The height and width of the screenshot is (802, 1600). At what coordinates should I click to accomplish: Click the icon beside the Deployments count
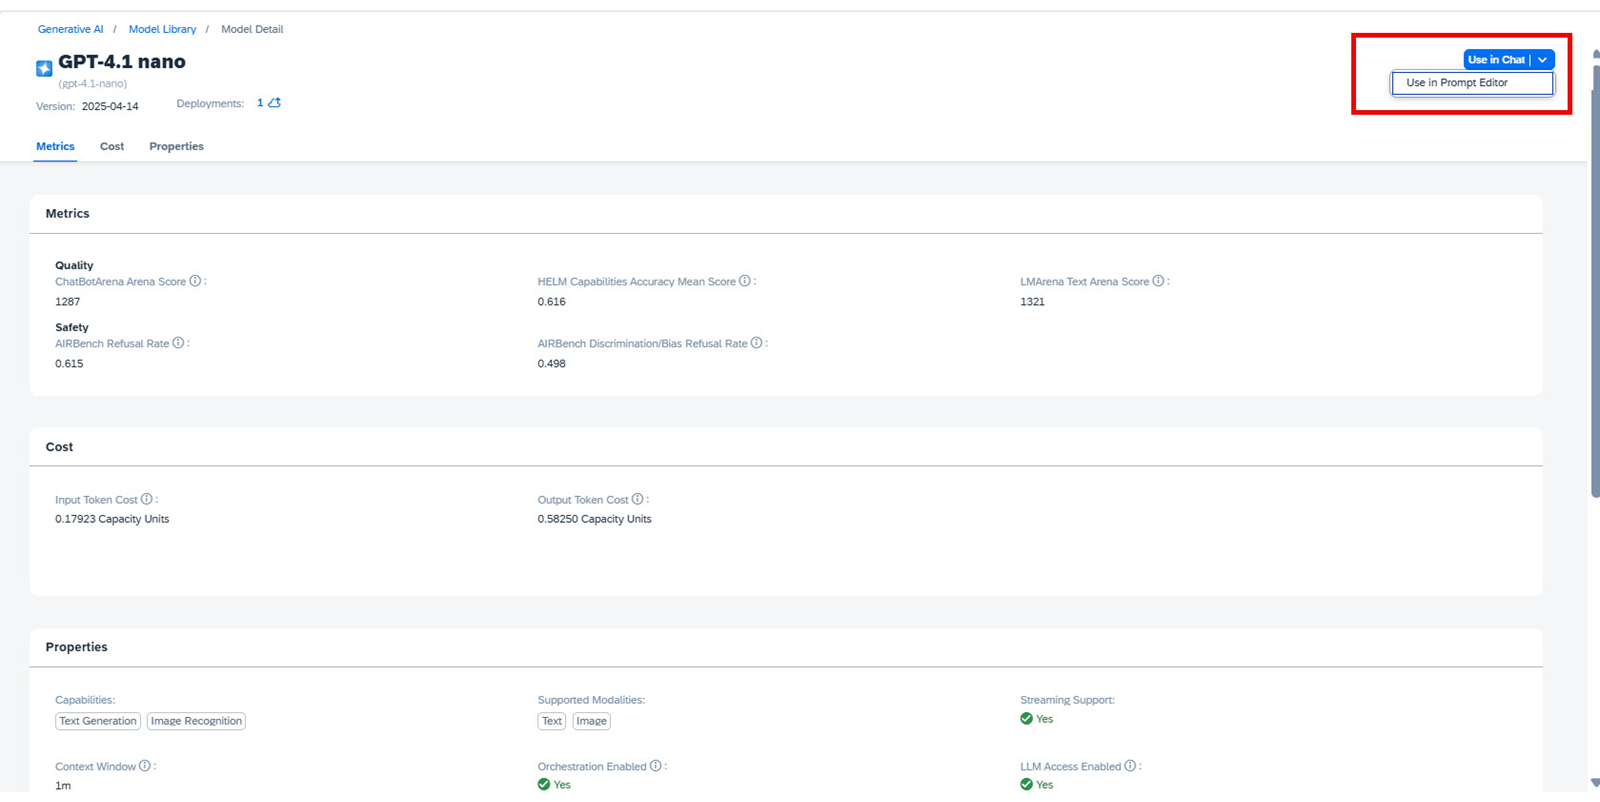pyautogui.click(x=274, y=103)
